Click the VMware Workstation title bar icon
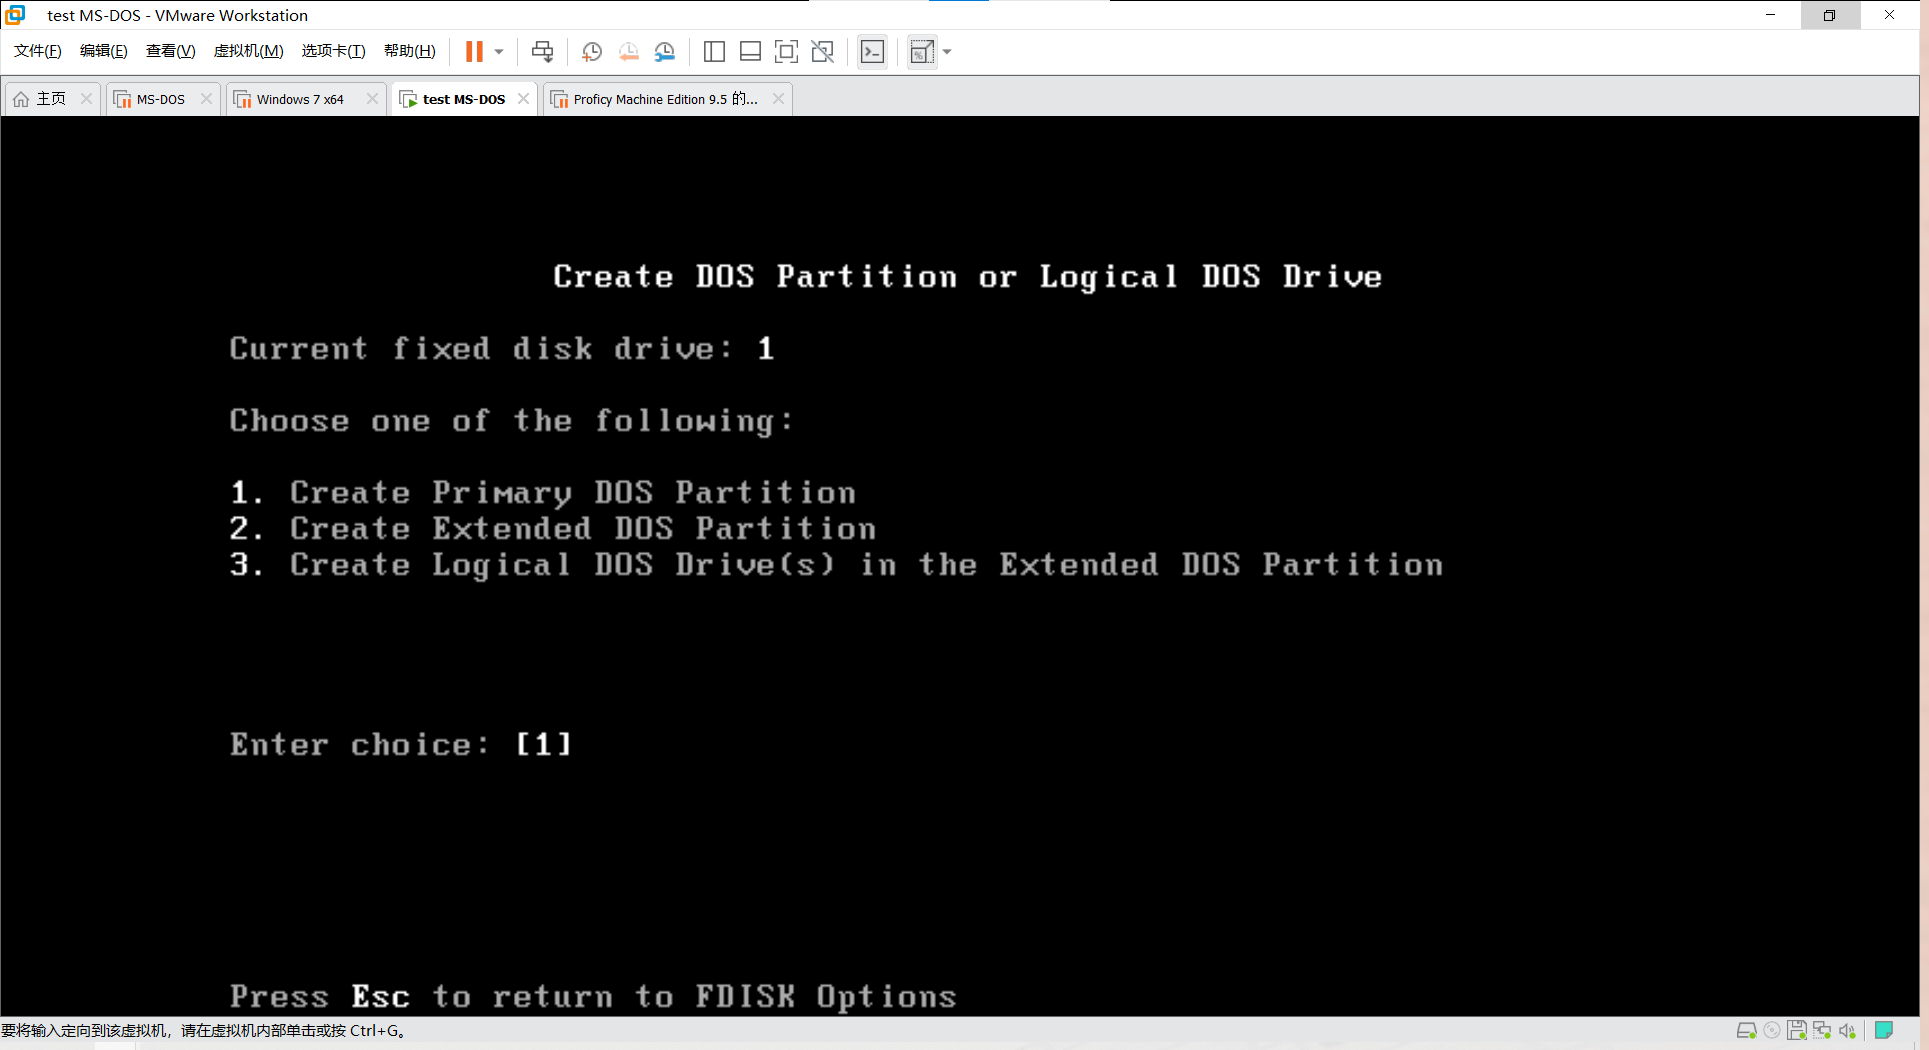This screenshot has width=1929, height=1050. (x=15, y=15)
